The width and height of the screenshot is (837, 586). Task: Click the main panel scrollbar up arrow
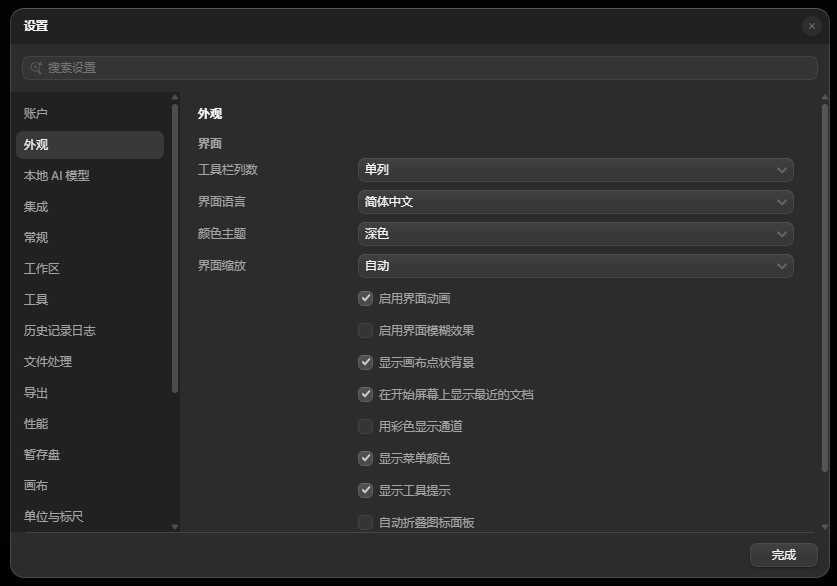[825, 97]
